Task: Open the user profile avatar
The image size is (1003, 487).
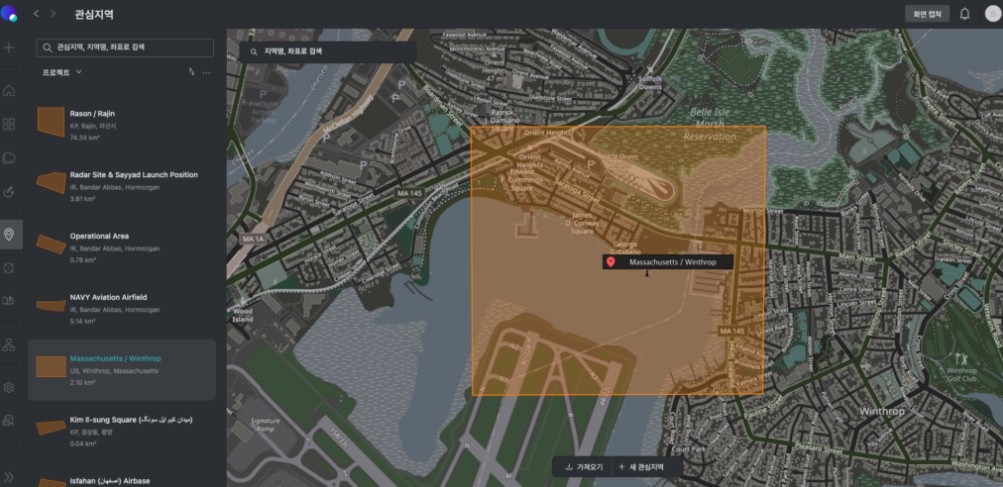Action: click(x=991, y=14)
